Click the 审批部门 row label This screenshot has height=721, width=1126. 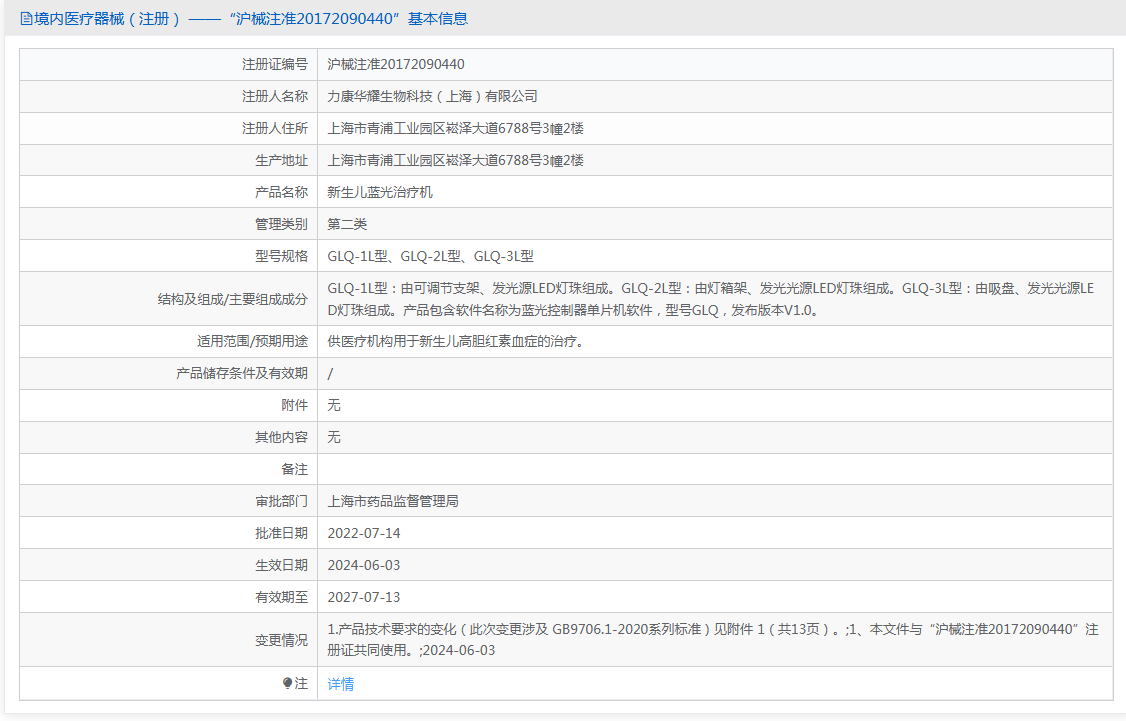tap(282, 501)
